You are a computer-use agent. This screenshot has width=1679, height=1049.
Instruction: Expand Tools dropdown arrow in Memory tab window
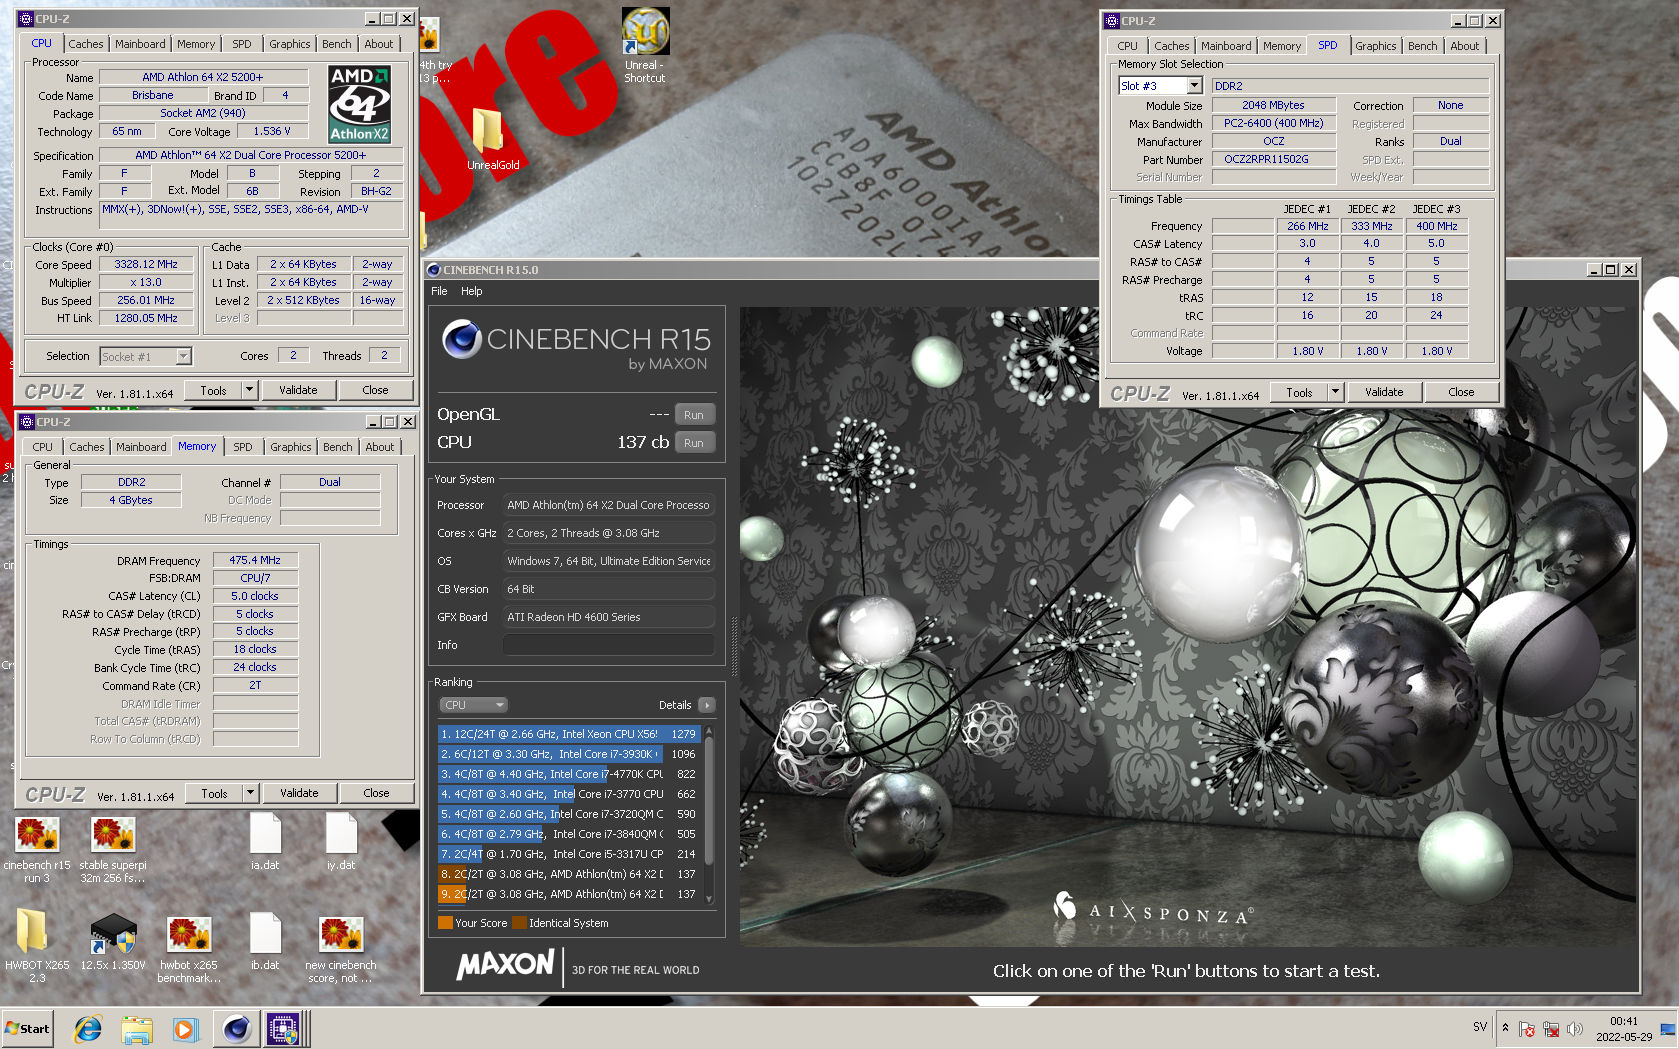[x=251, y=793]
